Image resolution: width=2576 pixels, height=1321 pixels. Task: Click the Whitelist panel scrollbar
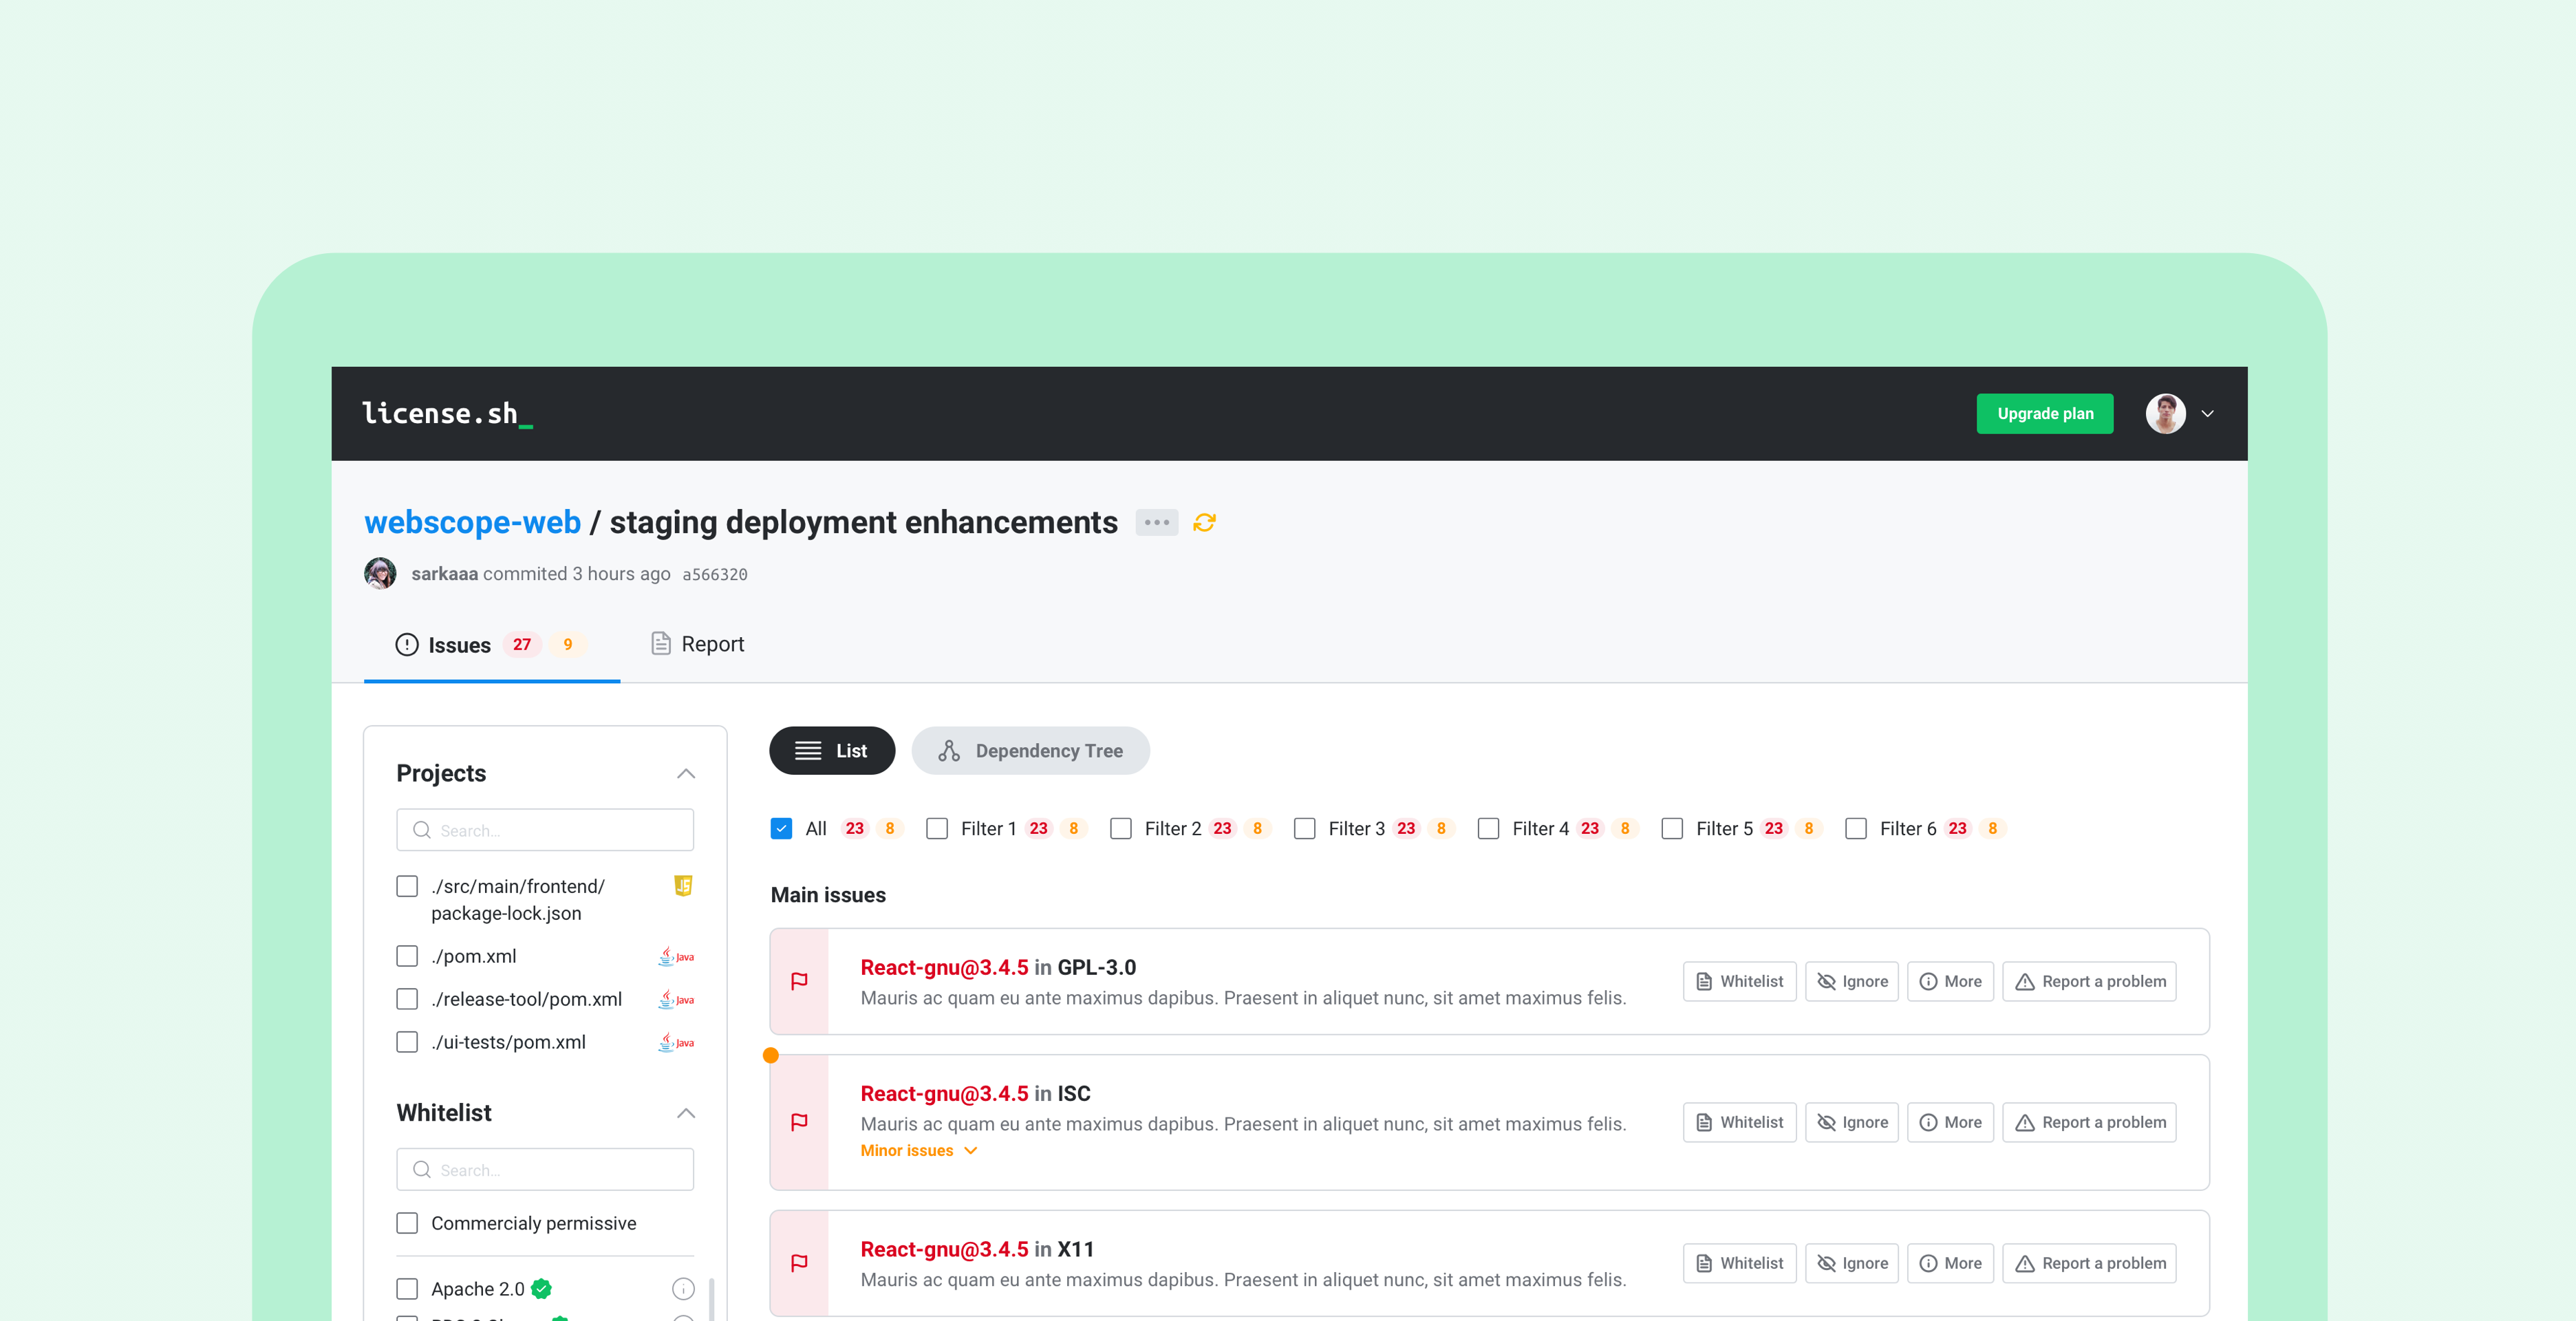(x=711, y=1298)
